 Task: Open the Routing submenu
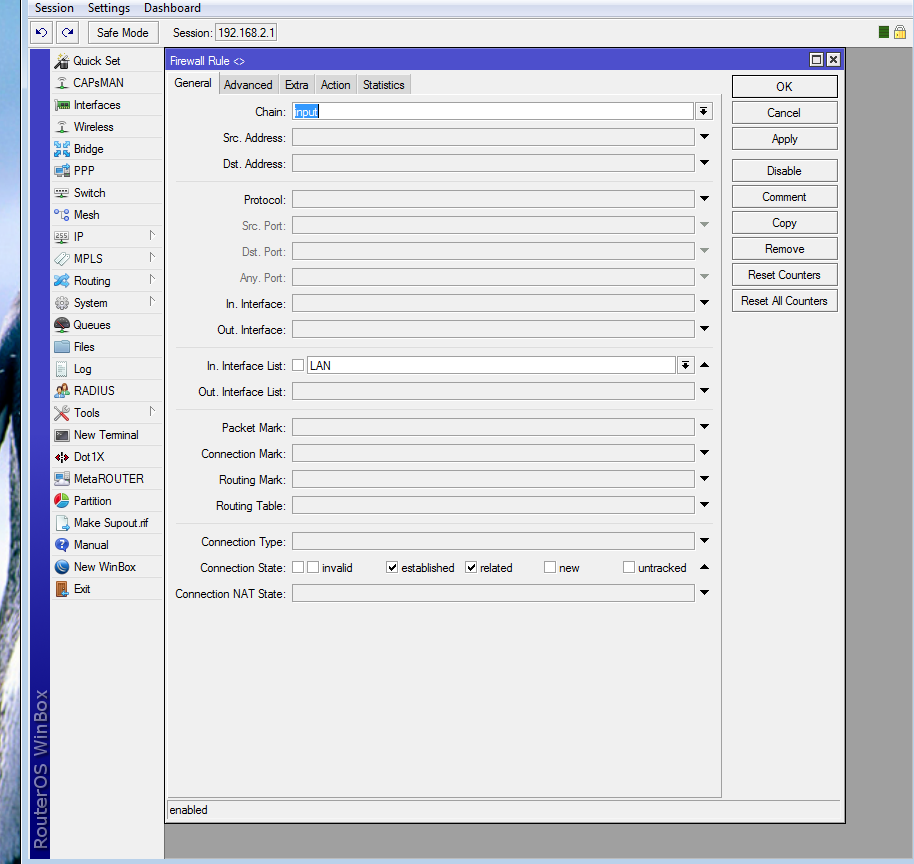click(106, 281)
